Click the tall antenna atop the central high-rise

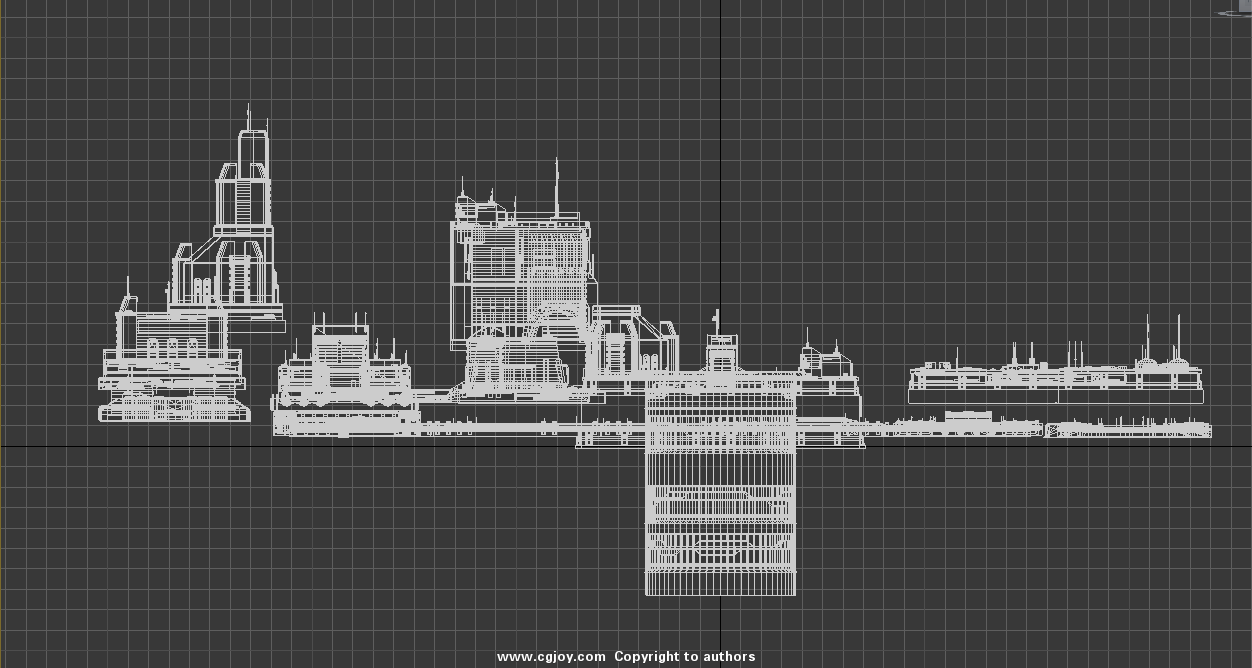(557, 186)
